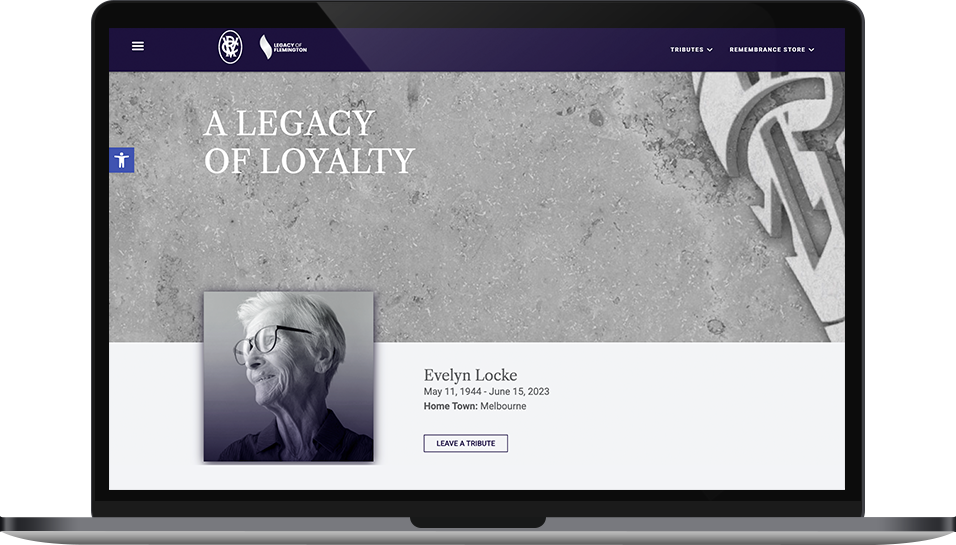Open the Tributes menu item
956x545 pixels.
tap(687, 49)
